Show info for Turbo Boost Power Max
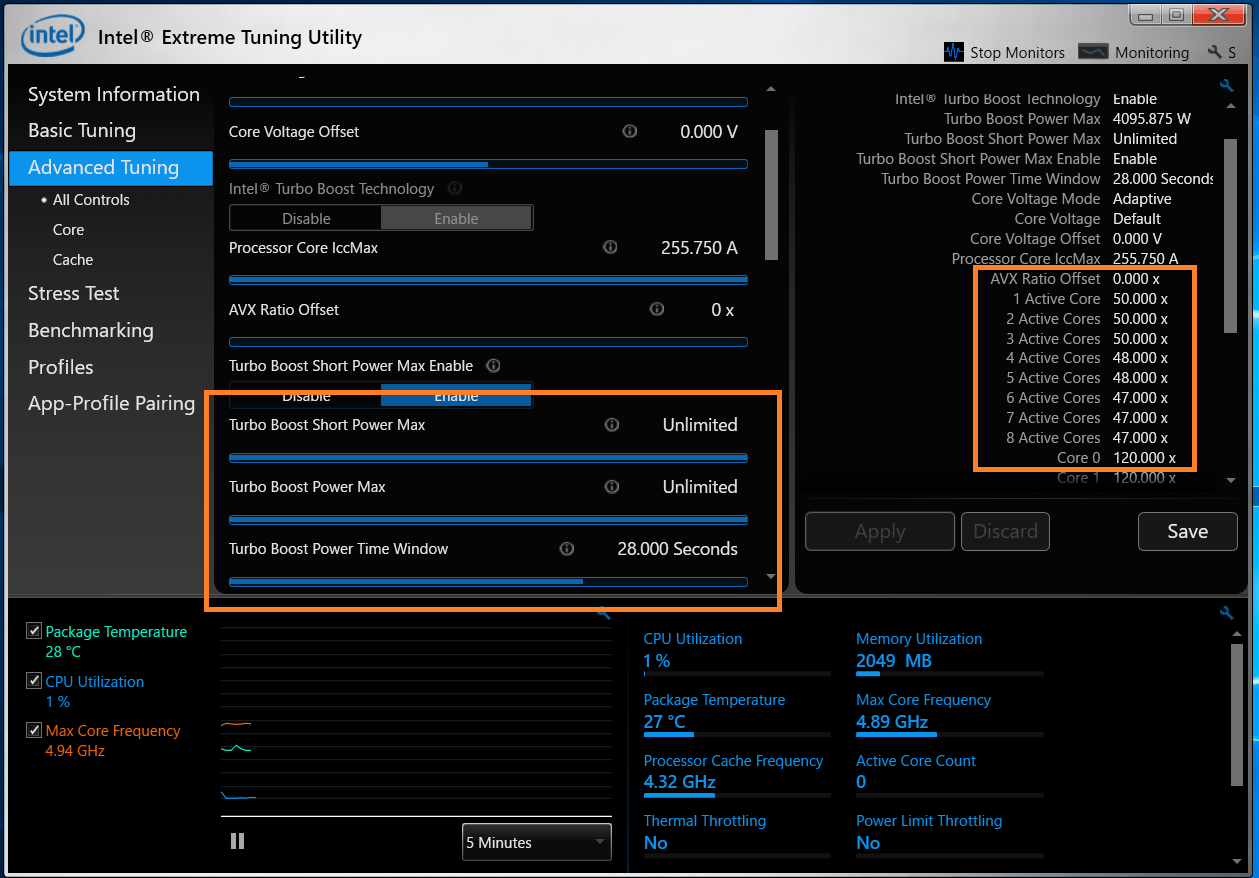 click(x=612, y=487)
